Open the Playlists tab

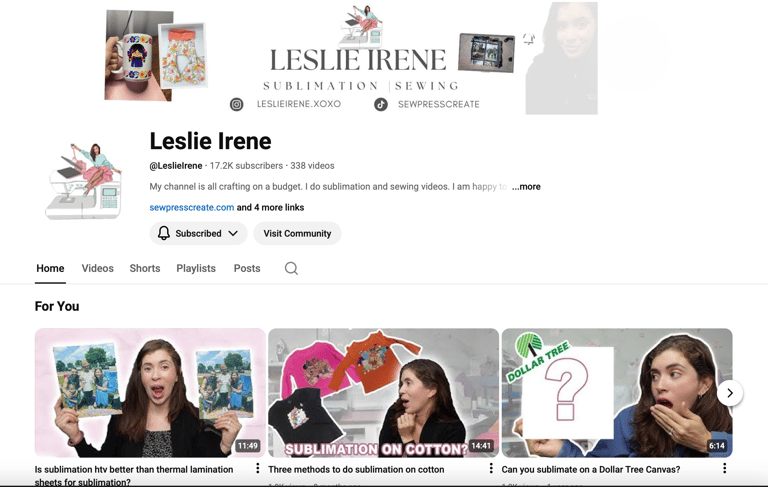click(x=196, y=268)
